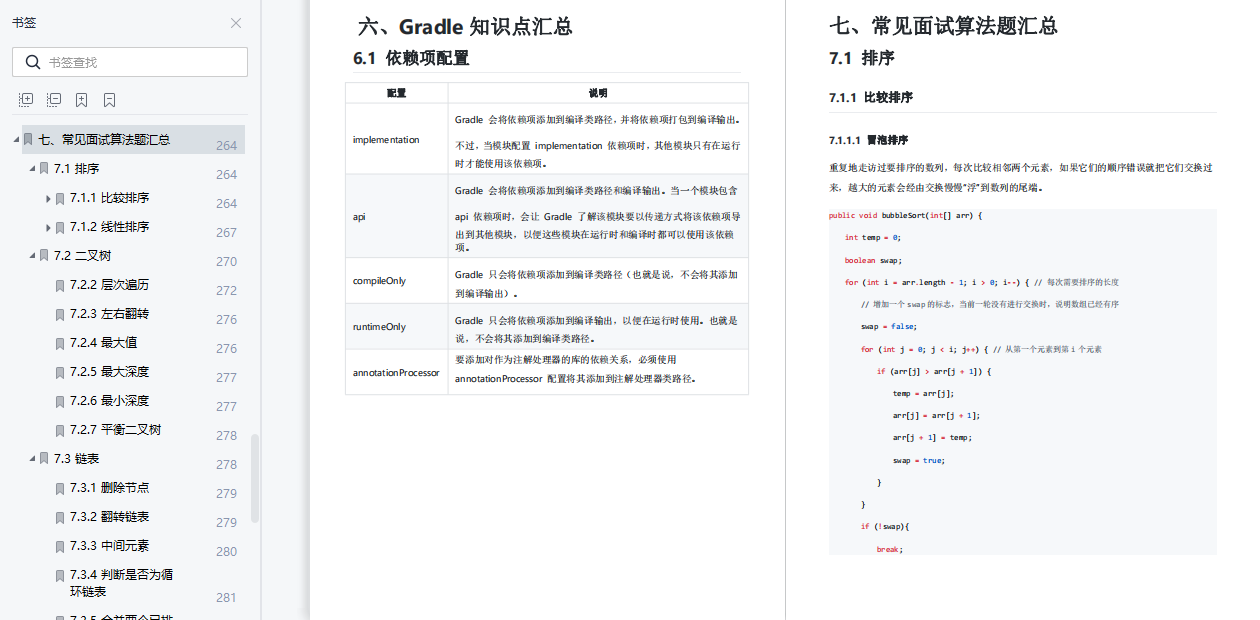Click bookmark flag icon beside 7.2.3 左右翻转

[x=60, y=314]
